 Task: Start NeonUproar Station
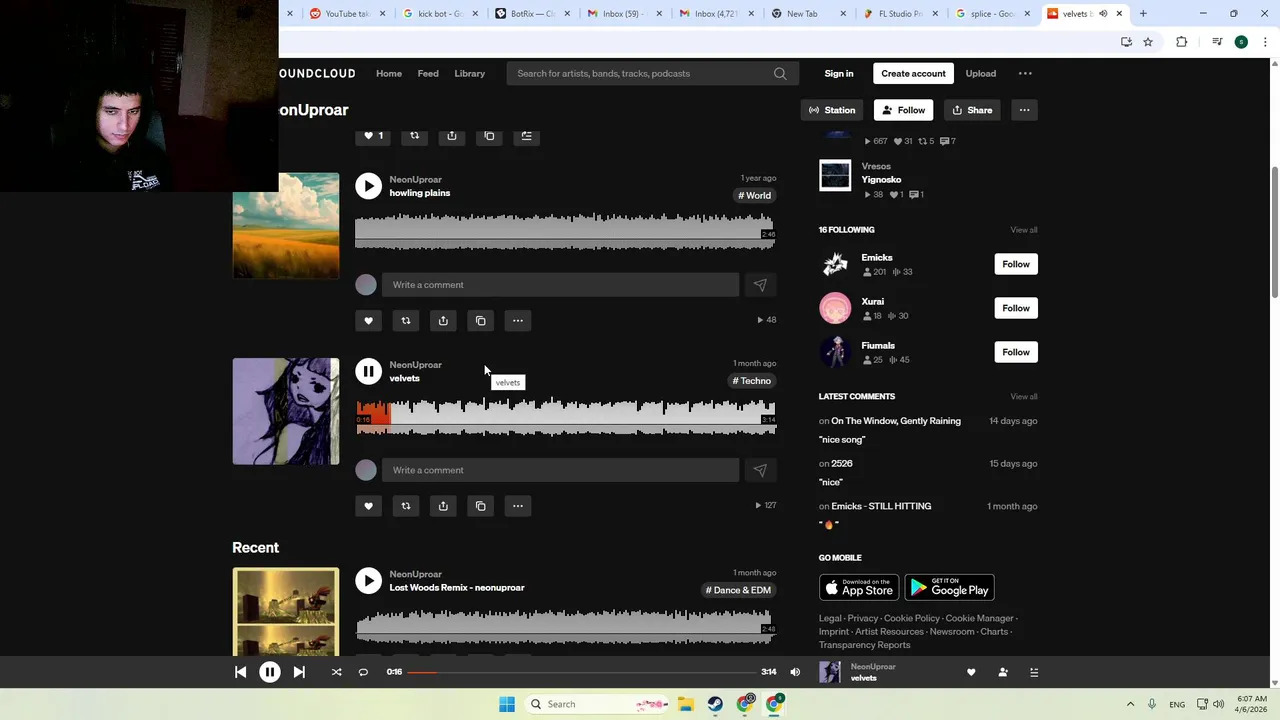point(832,110)
